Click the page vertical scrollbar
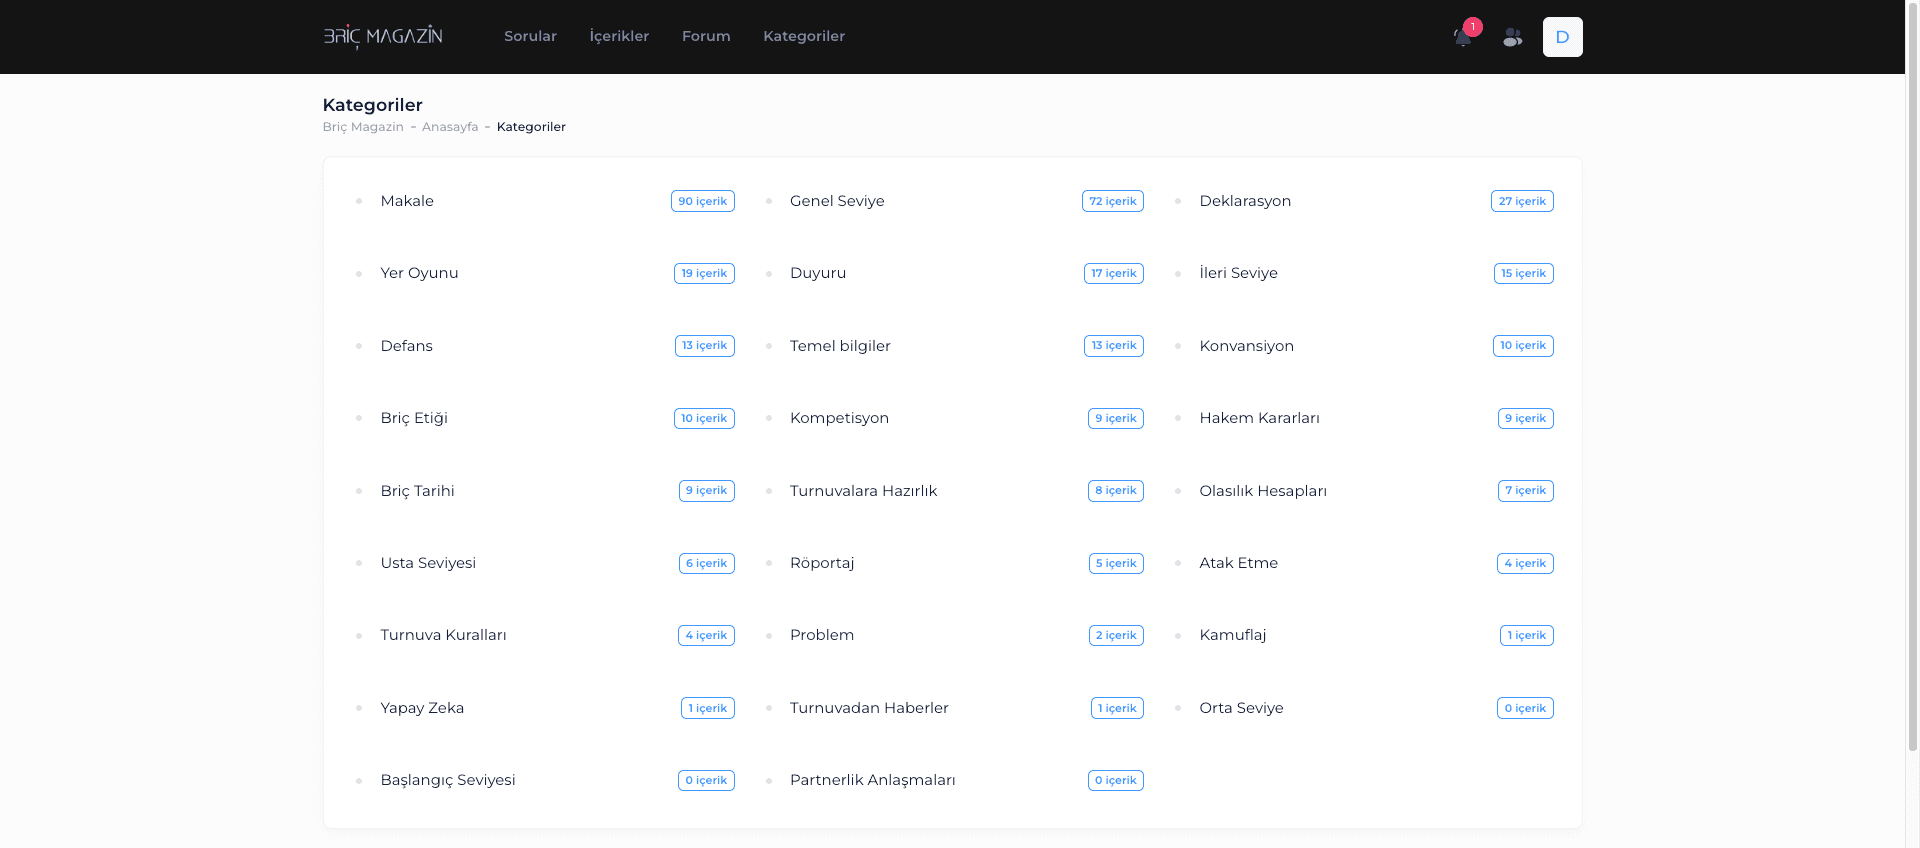 (x=1913, y=375)
